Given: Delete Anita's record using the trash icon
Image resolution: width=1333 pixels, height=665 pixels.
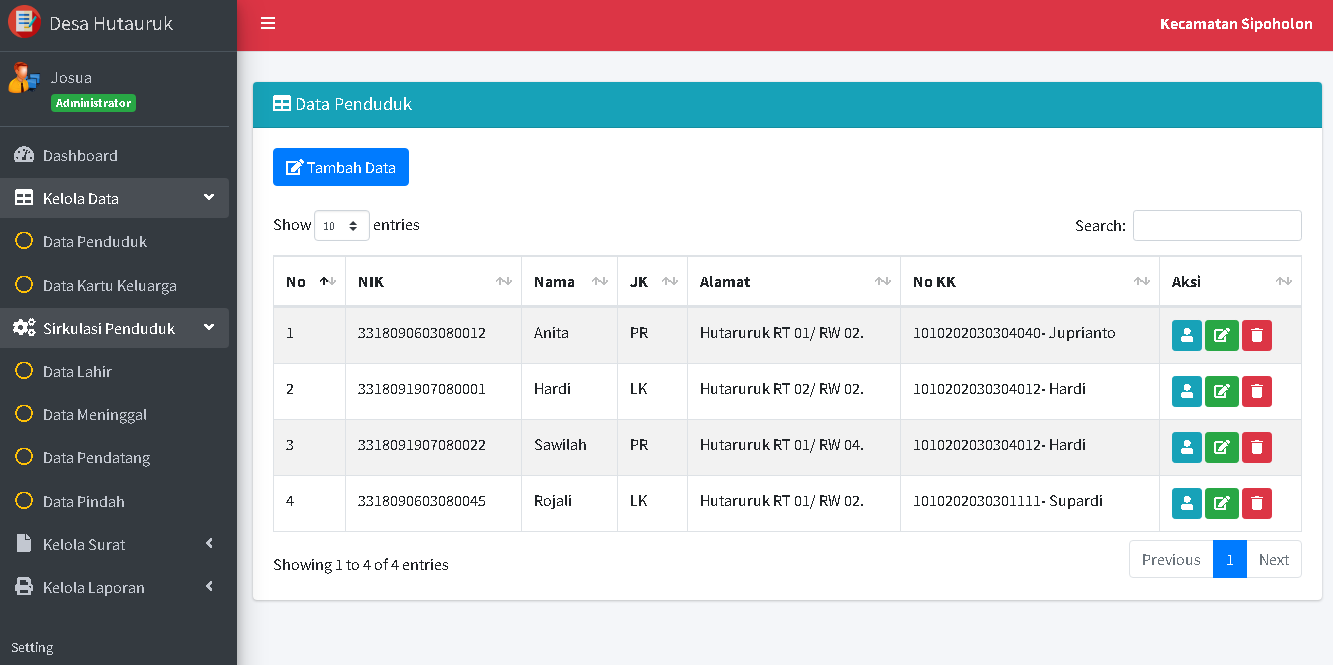Looking at the screenshot, I should tap(1257, 336).
